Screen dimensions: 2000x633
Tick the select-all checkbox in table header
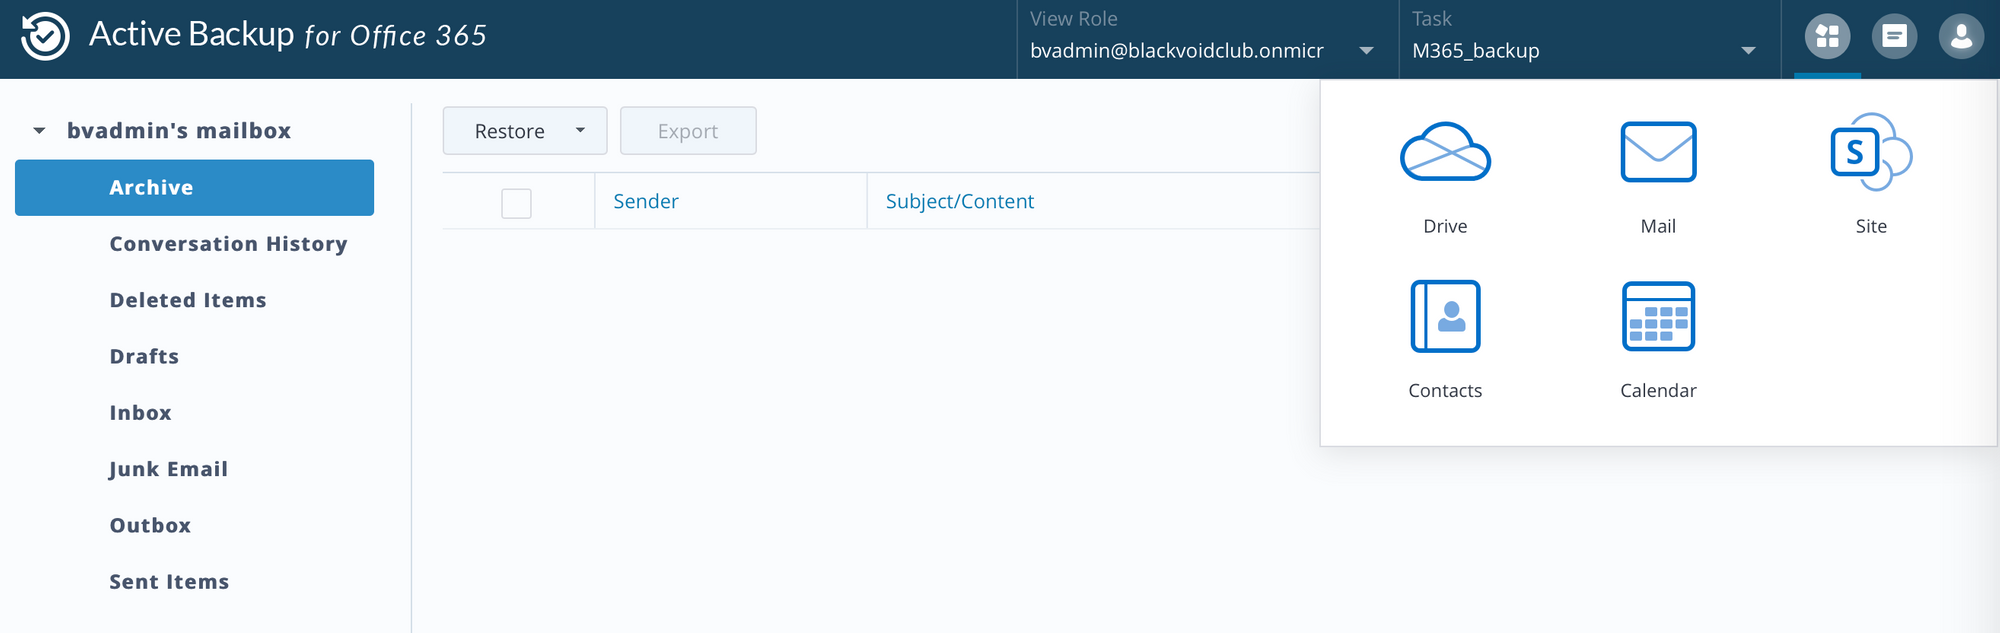pos(516,203)
